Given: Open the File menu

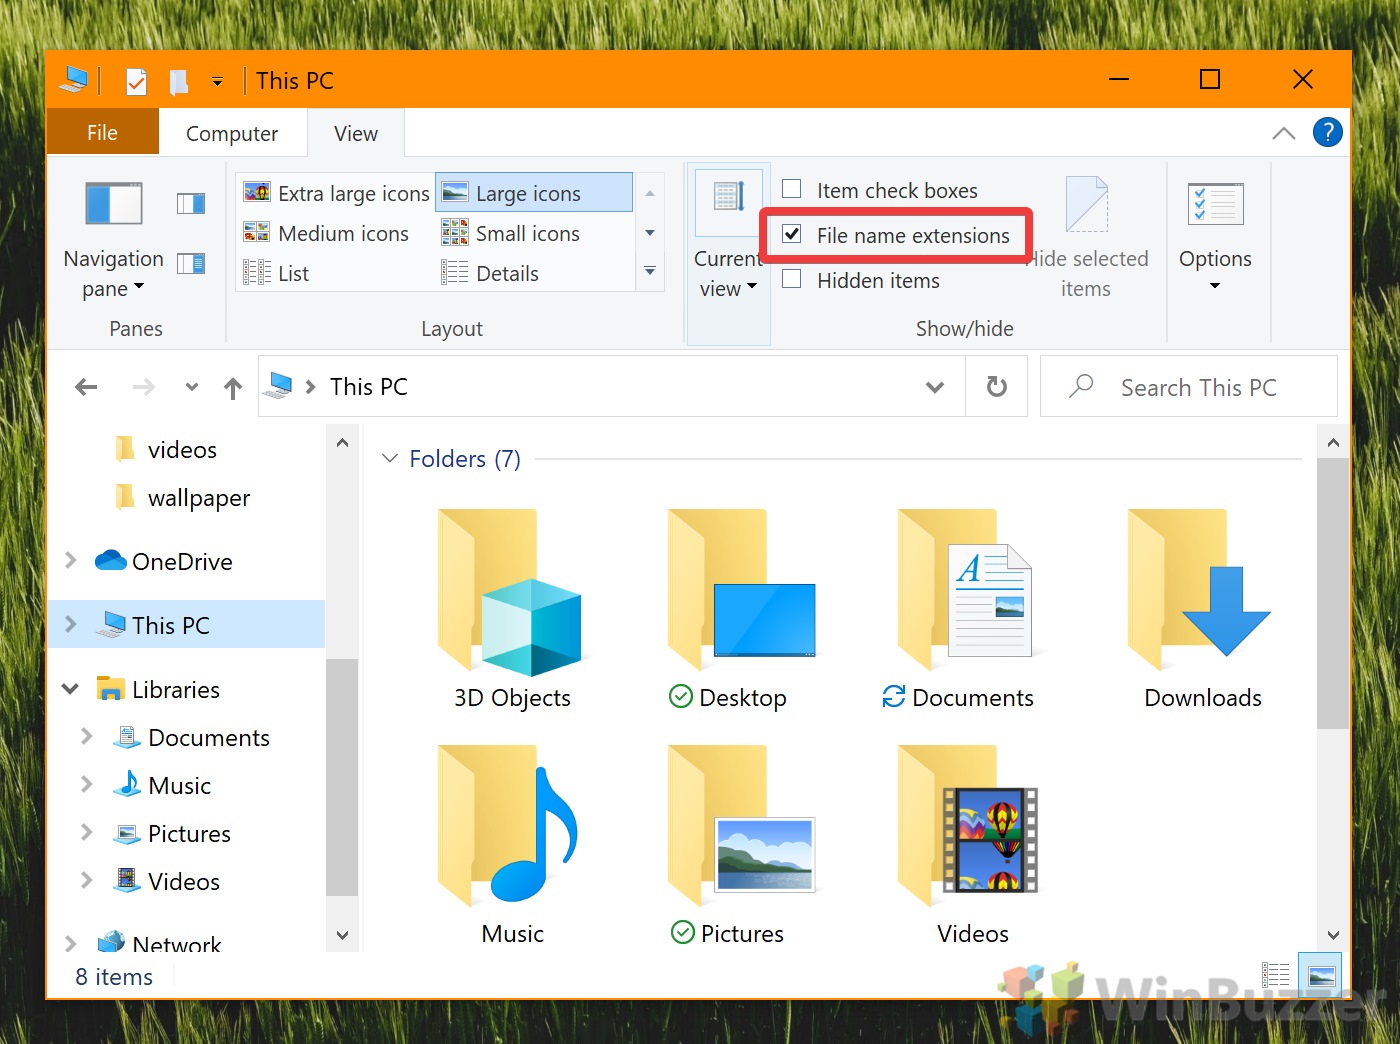Looking at the screenshot, I should pyautogui.click(x=102, y=132).
